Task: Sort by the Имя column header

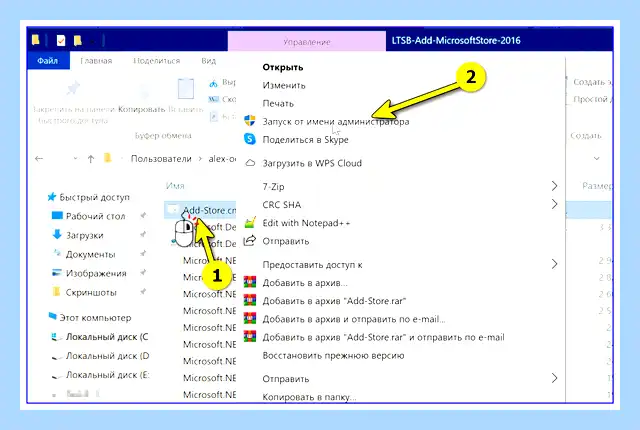Action: click(175, 186)
